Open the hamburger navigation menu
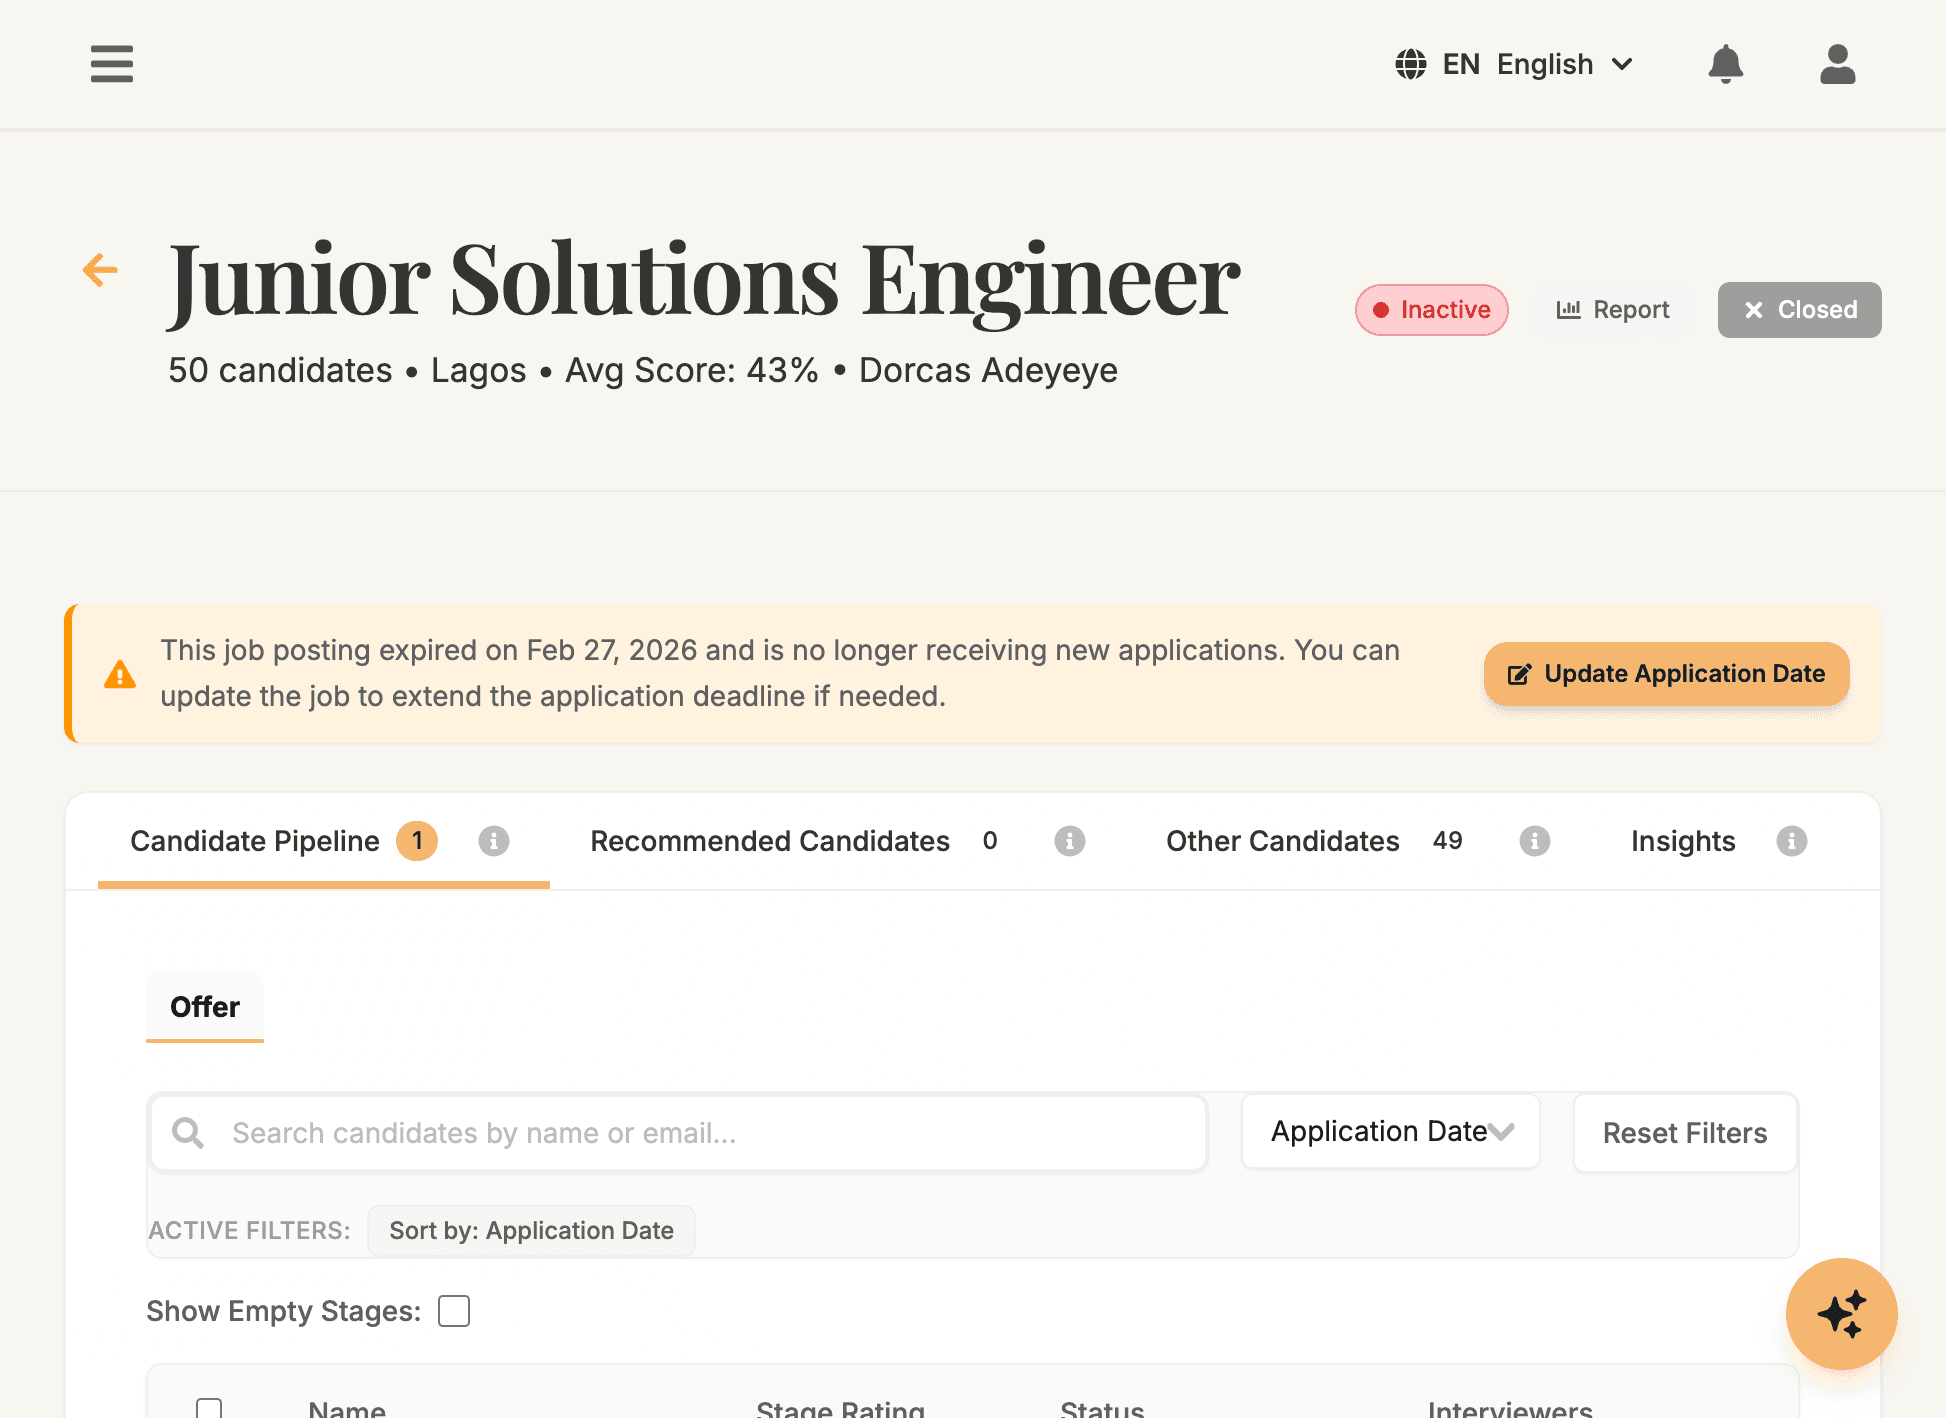Image resolution: width=1946 pixels, height=1418 pixels. click(x=111, y=64)
